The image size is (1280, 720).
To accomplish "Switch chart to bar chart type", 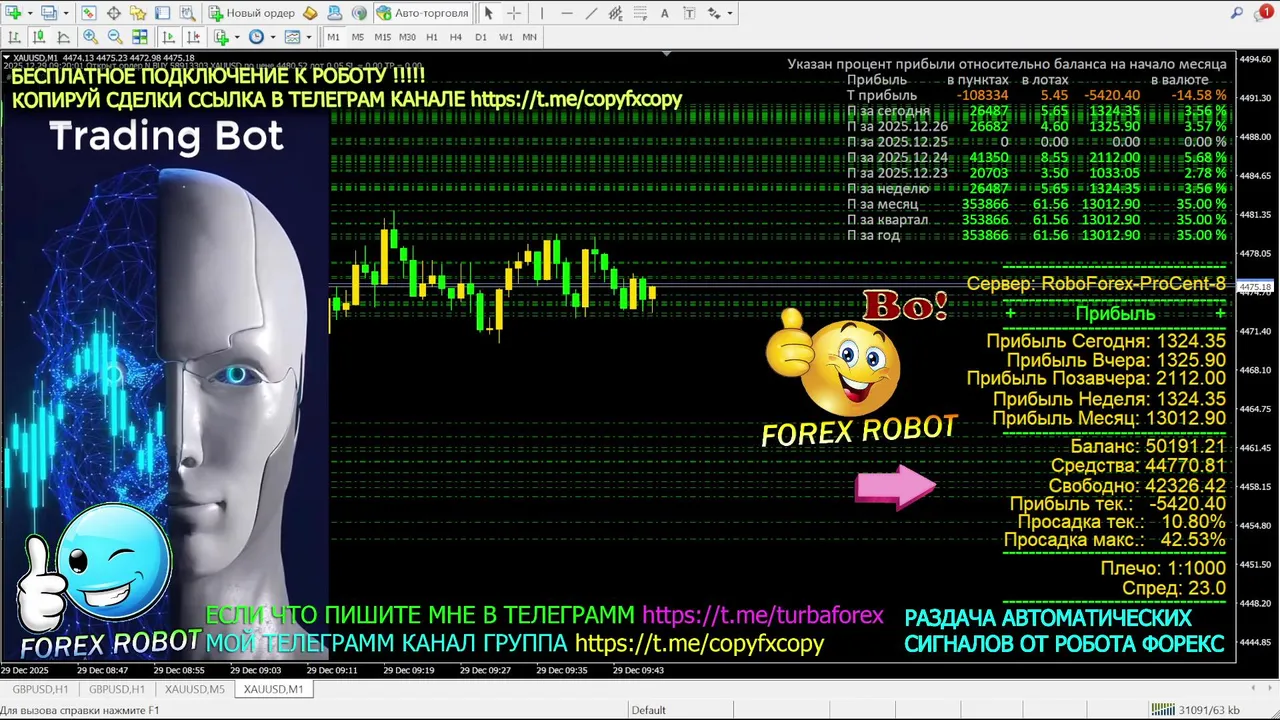I will pyautogui.click(x=14, y=37).
